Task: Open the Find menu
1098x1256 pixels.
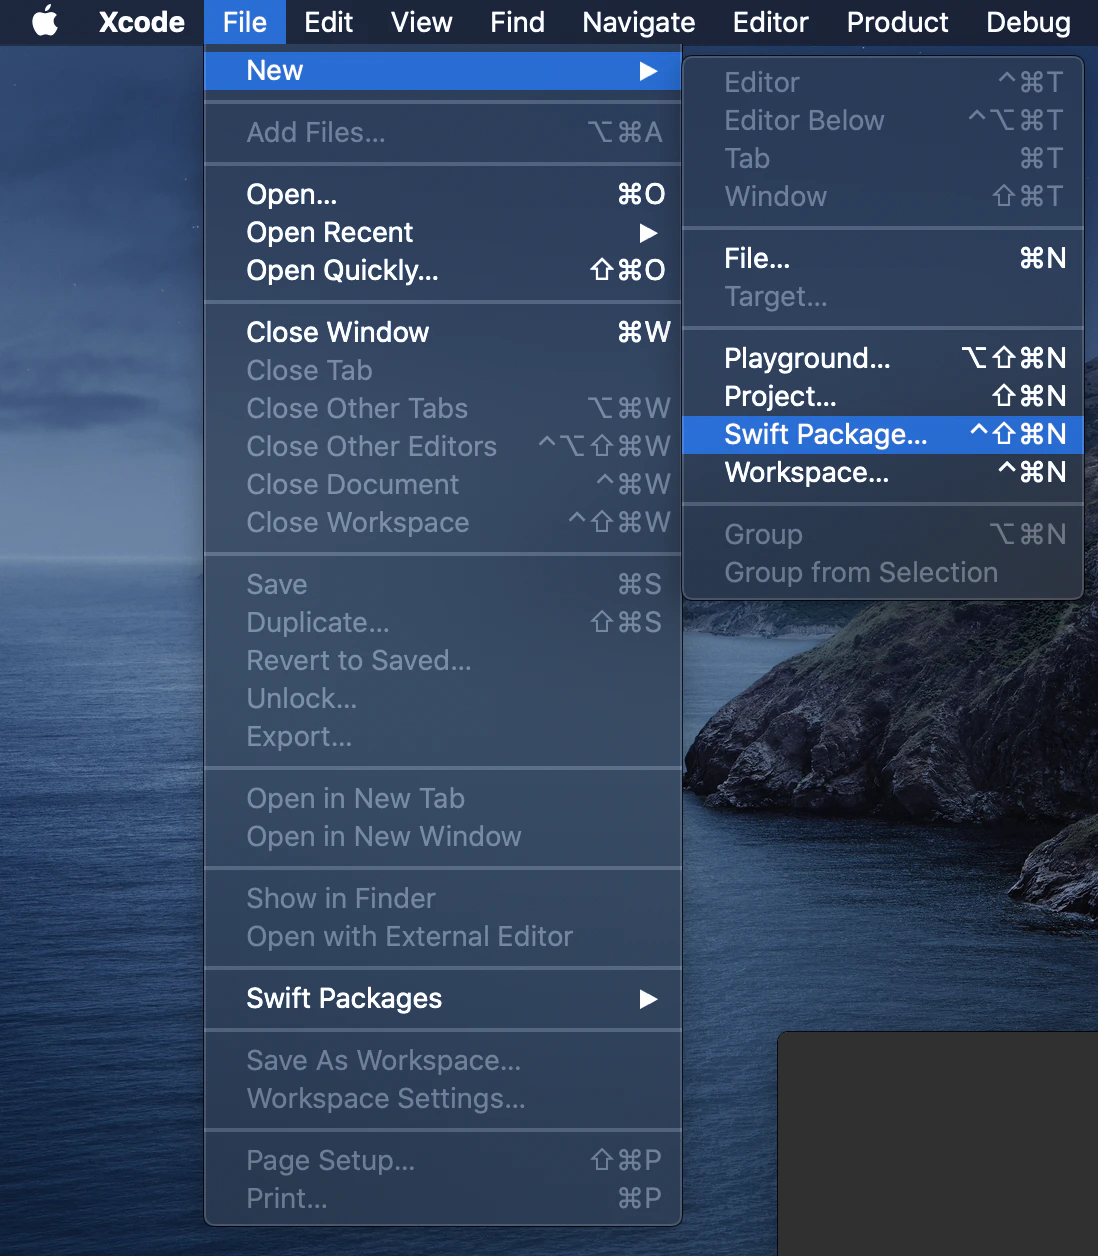Action: [517, 22]
